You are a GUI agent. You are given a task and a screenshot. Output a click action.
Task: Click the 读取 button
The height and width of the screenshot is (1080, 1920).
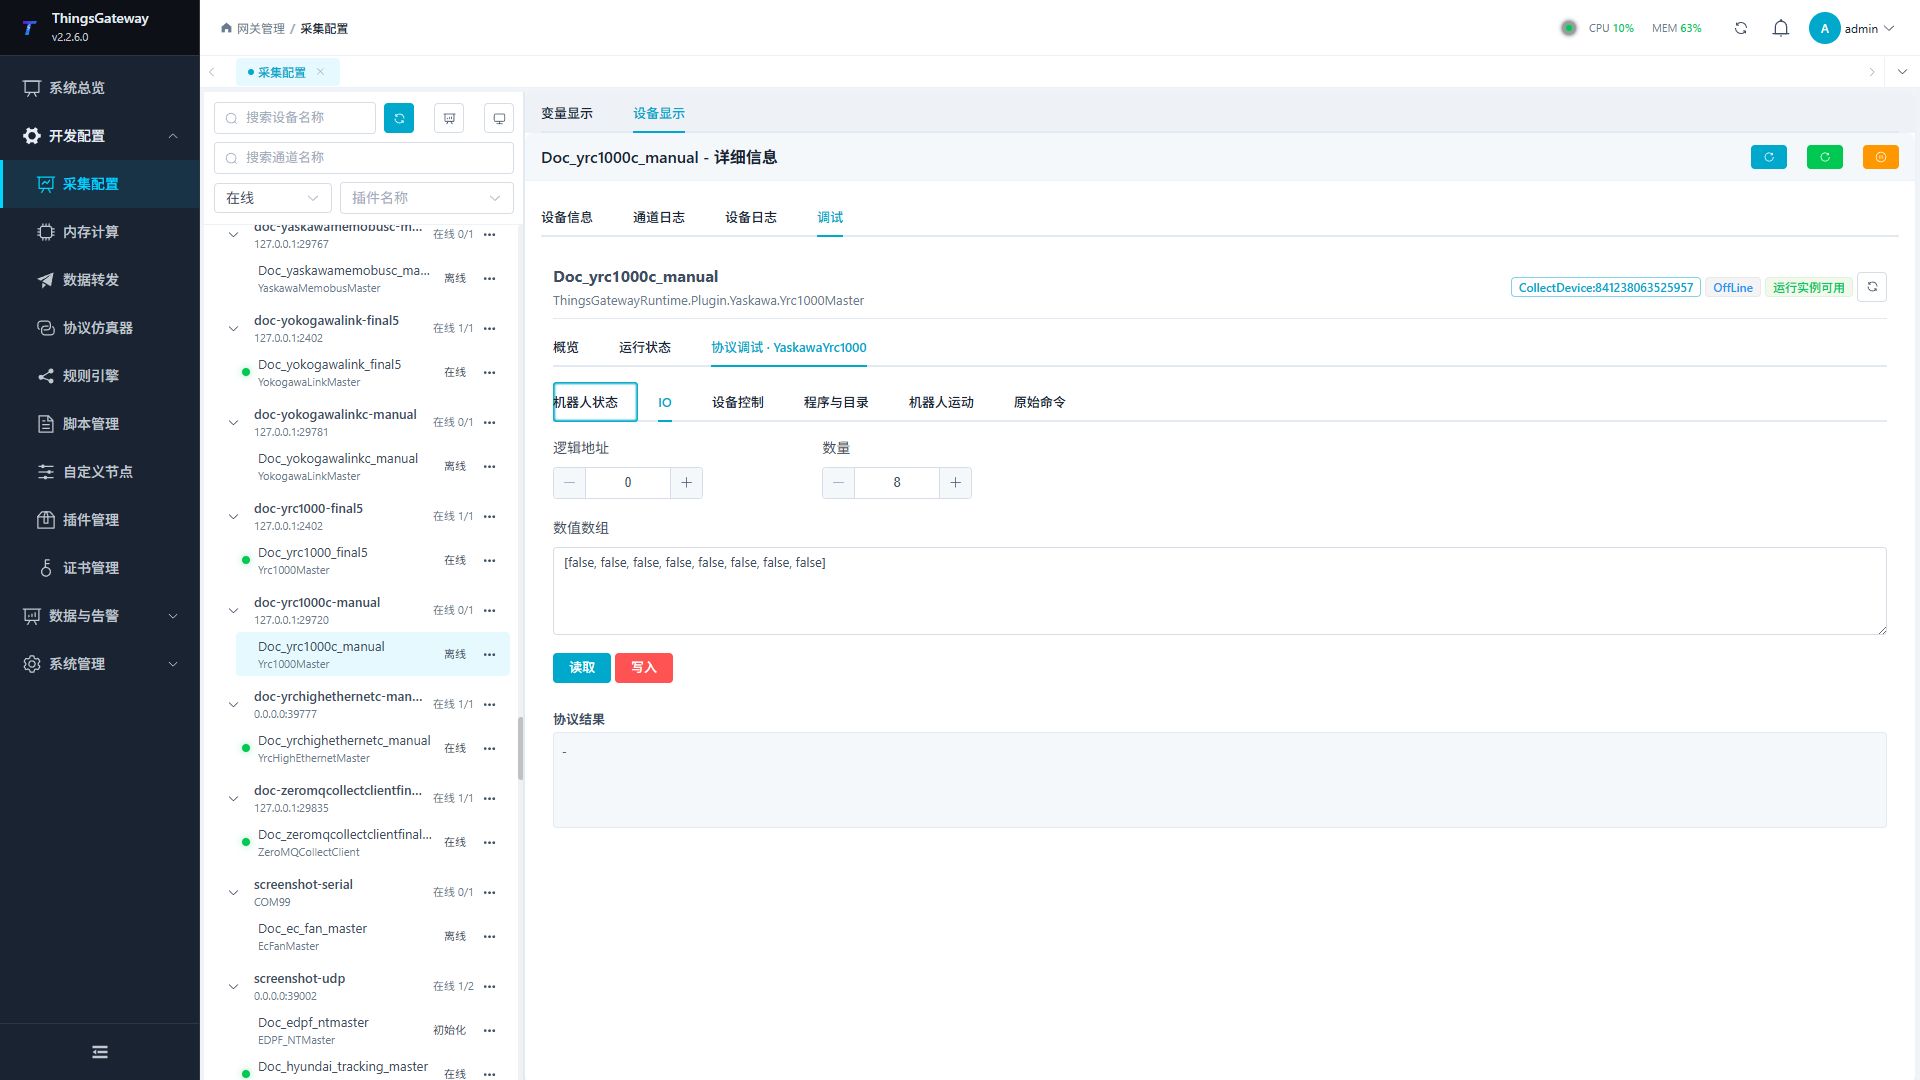coord(582,668)
